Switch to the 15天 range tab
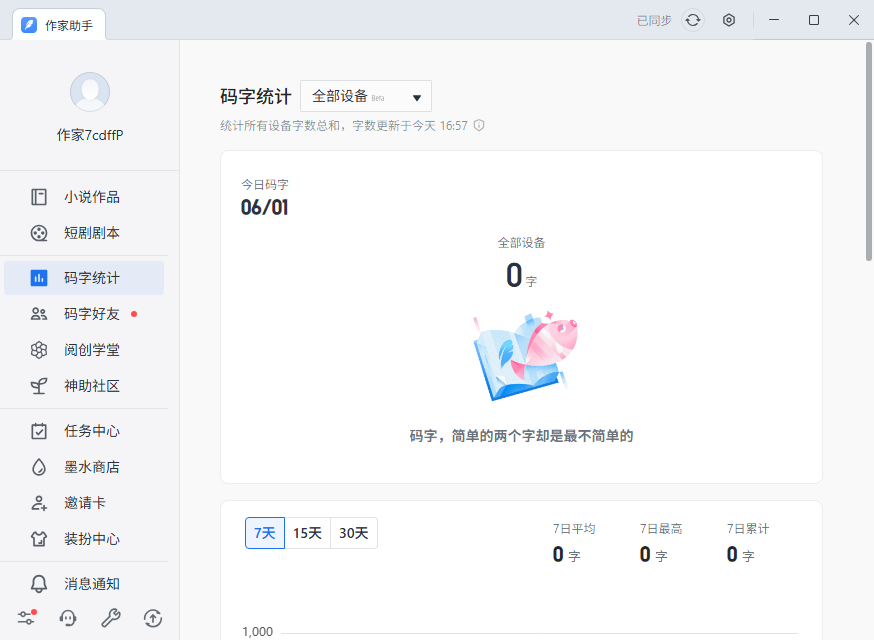Viewport: 874px width, 640px height. pyautogui.click(x=308, y=533)
